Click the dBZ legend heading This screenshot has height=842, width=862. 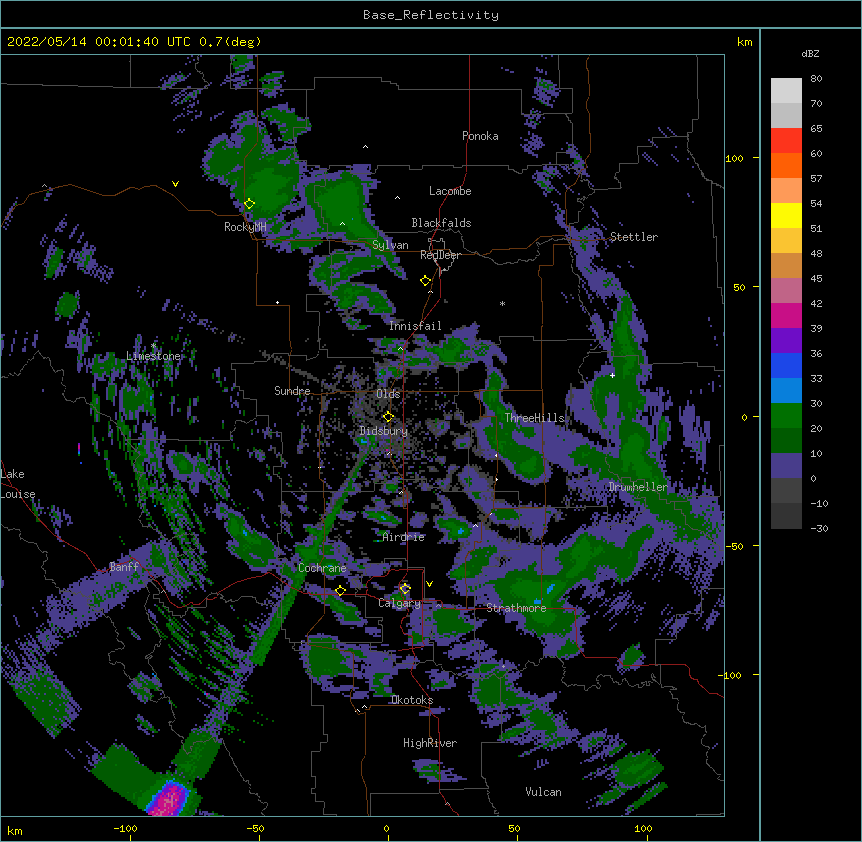810,53
